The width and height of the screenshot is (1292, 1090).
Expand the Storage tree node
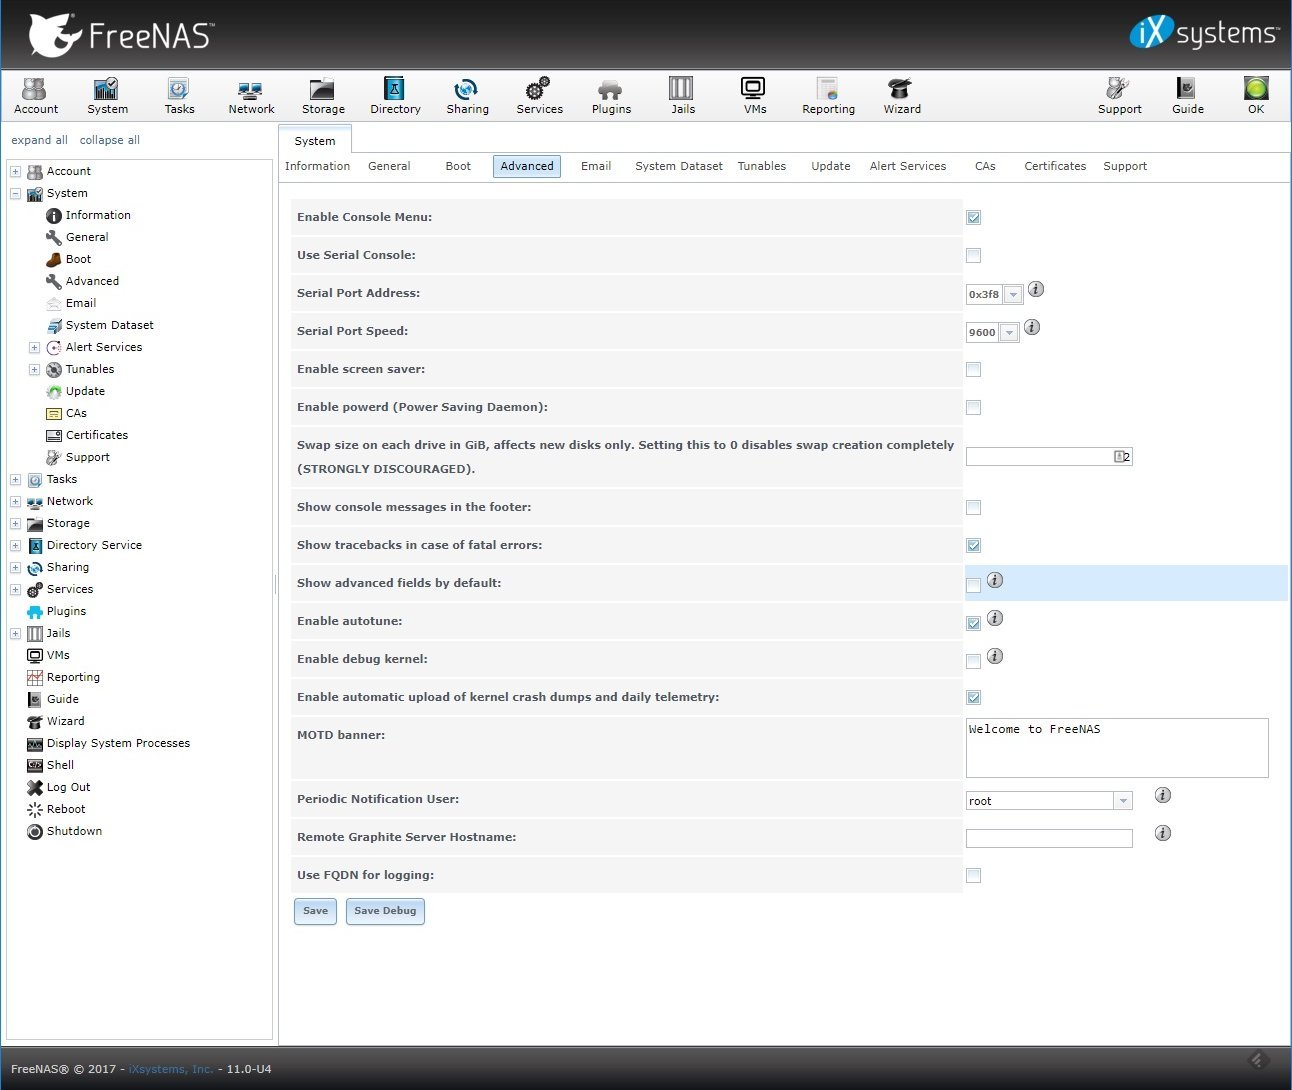[x=16, y=524]
